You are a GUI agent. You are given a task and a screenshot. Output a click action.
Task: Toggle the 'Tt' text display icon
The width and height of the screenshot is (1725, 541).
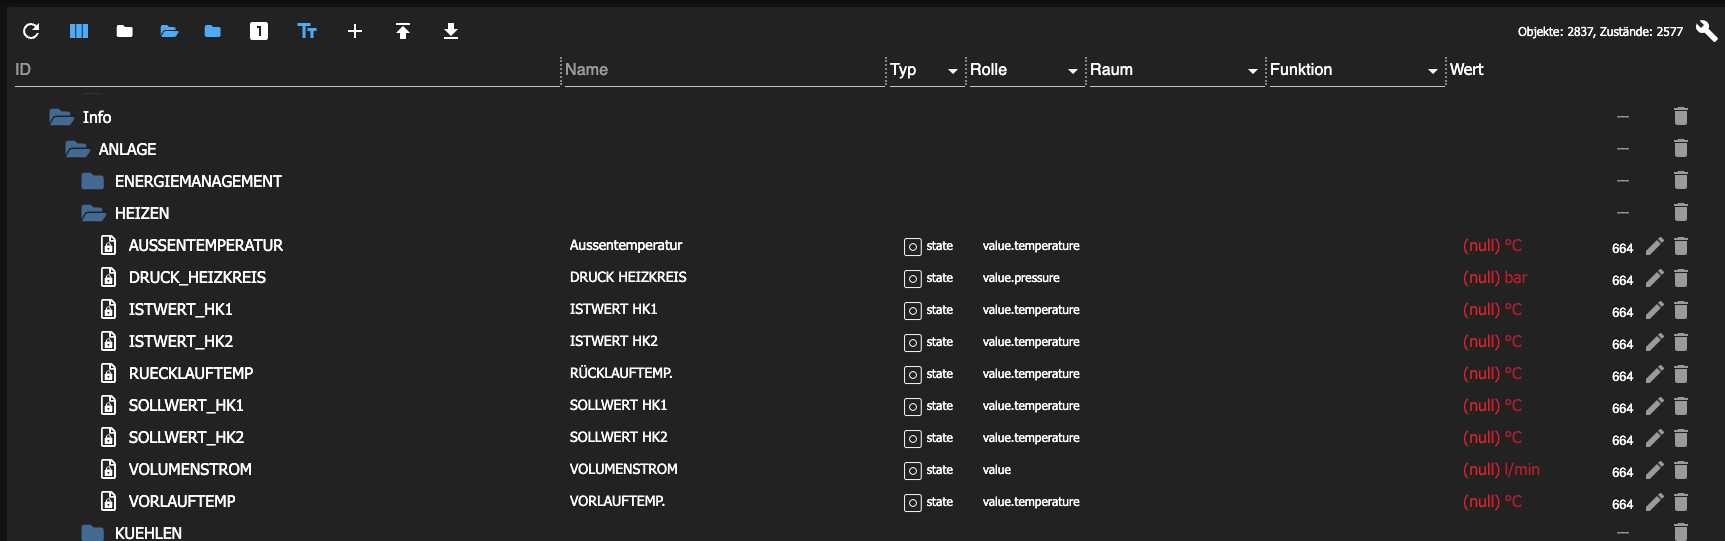click(307, 31)
